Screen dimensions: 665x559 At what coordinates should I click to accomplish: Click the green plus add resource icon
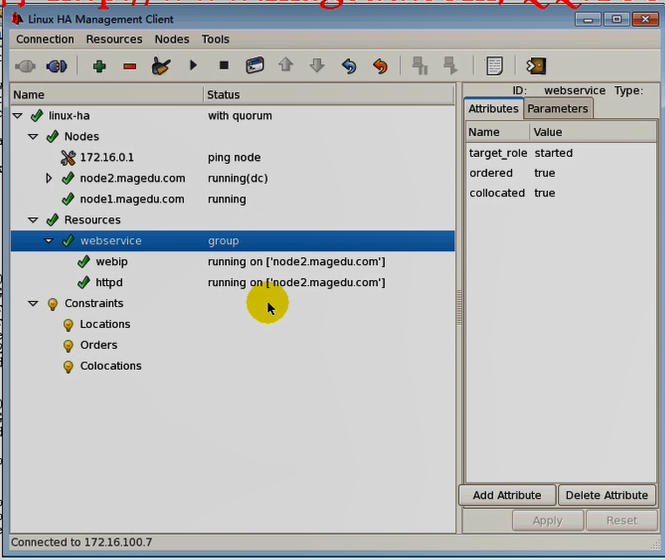coord(99,66)
